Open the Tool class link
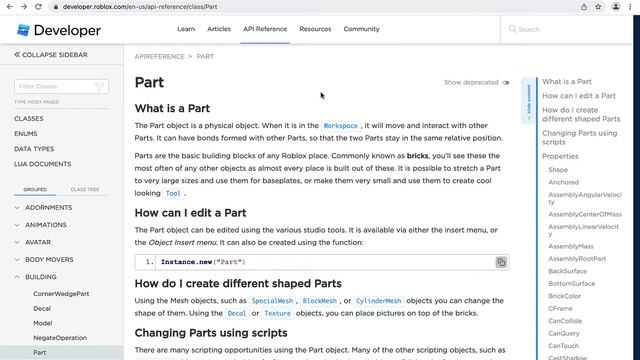Screen dimensions: 640x360 [173, 193]
